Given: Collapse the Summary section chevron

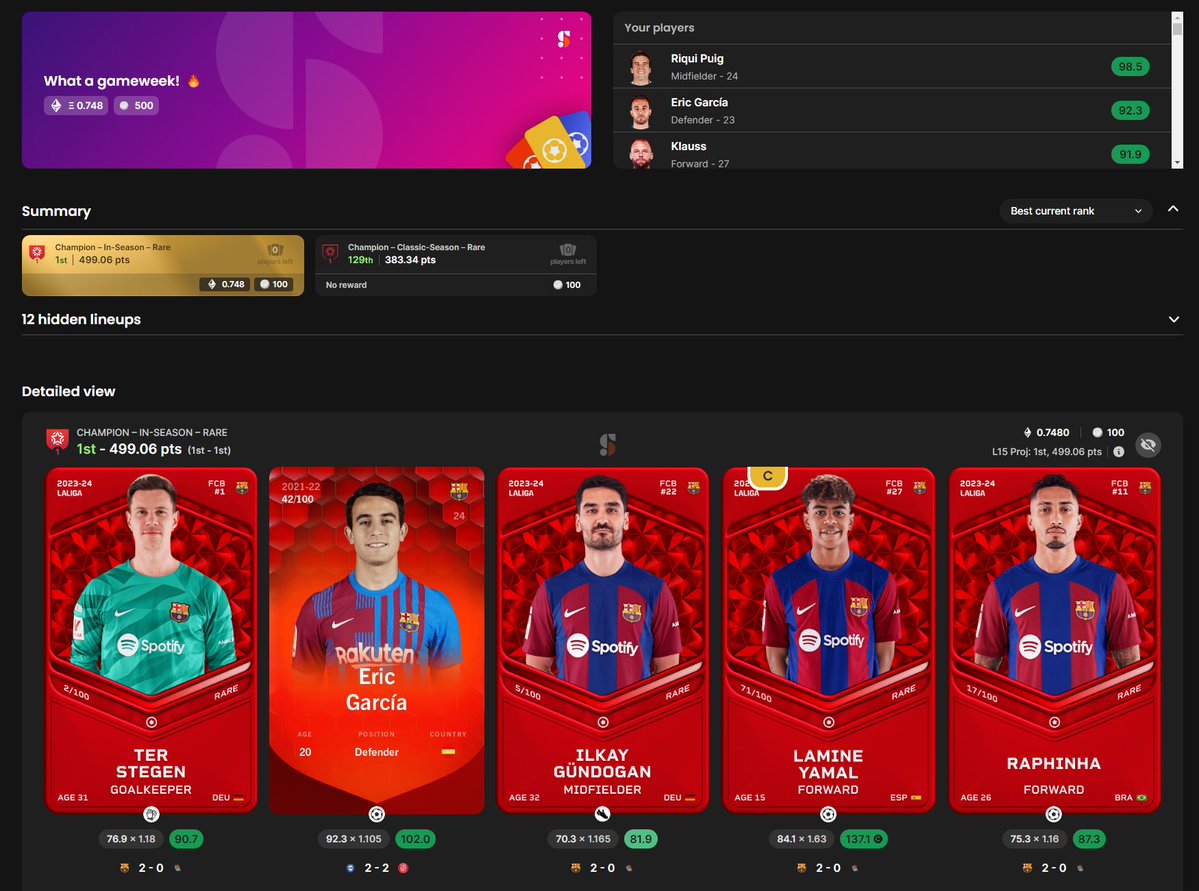Looking at the screenshot, I should (1173, 209).
